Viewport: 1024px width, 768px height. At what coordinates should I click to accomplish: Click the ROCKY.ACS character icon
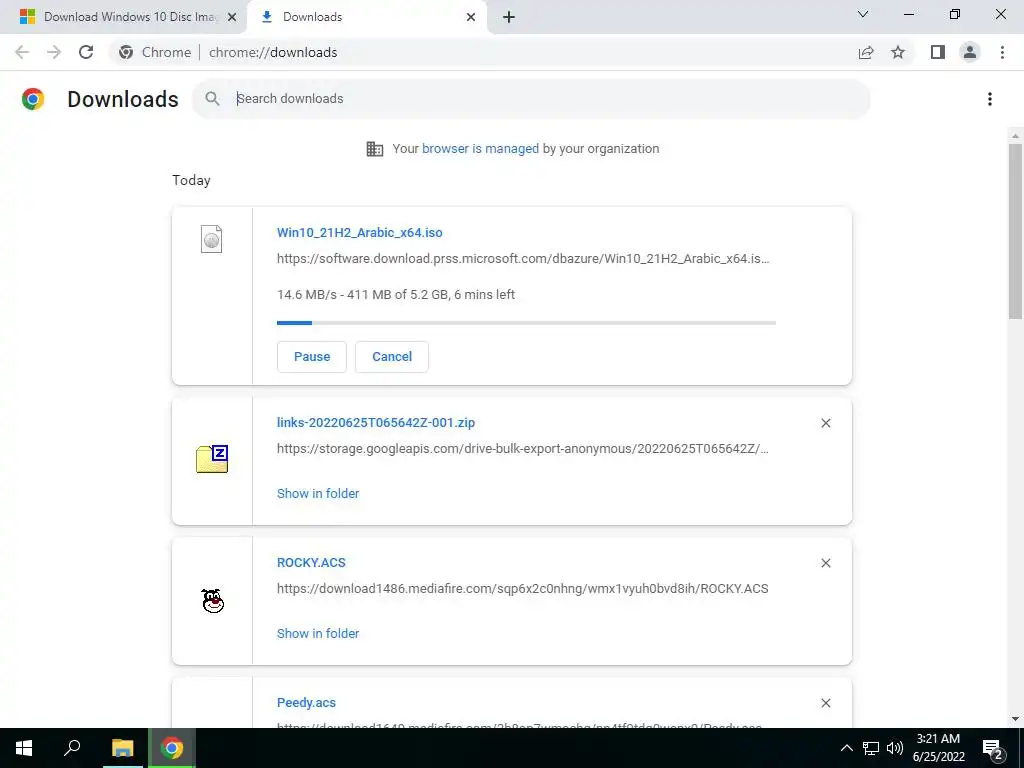(213, 600)
